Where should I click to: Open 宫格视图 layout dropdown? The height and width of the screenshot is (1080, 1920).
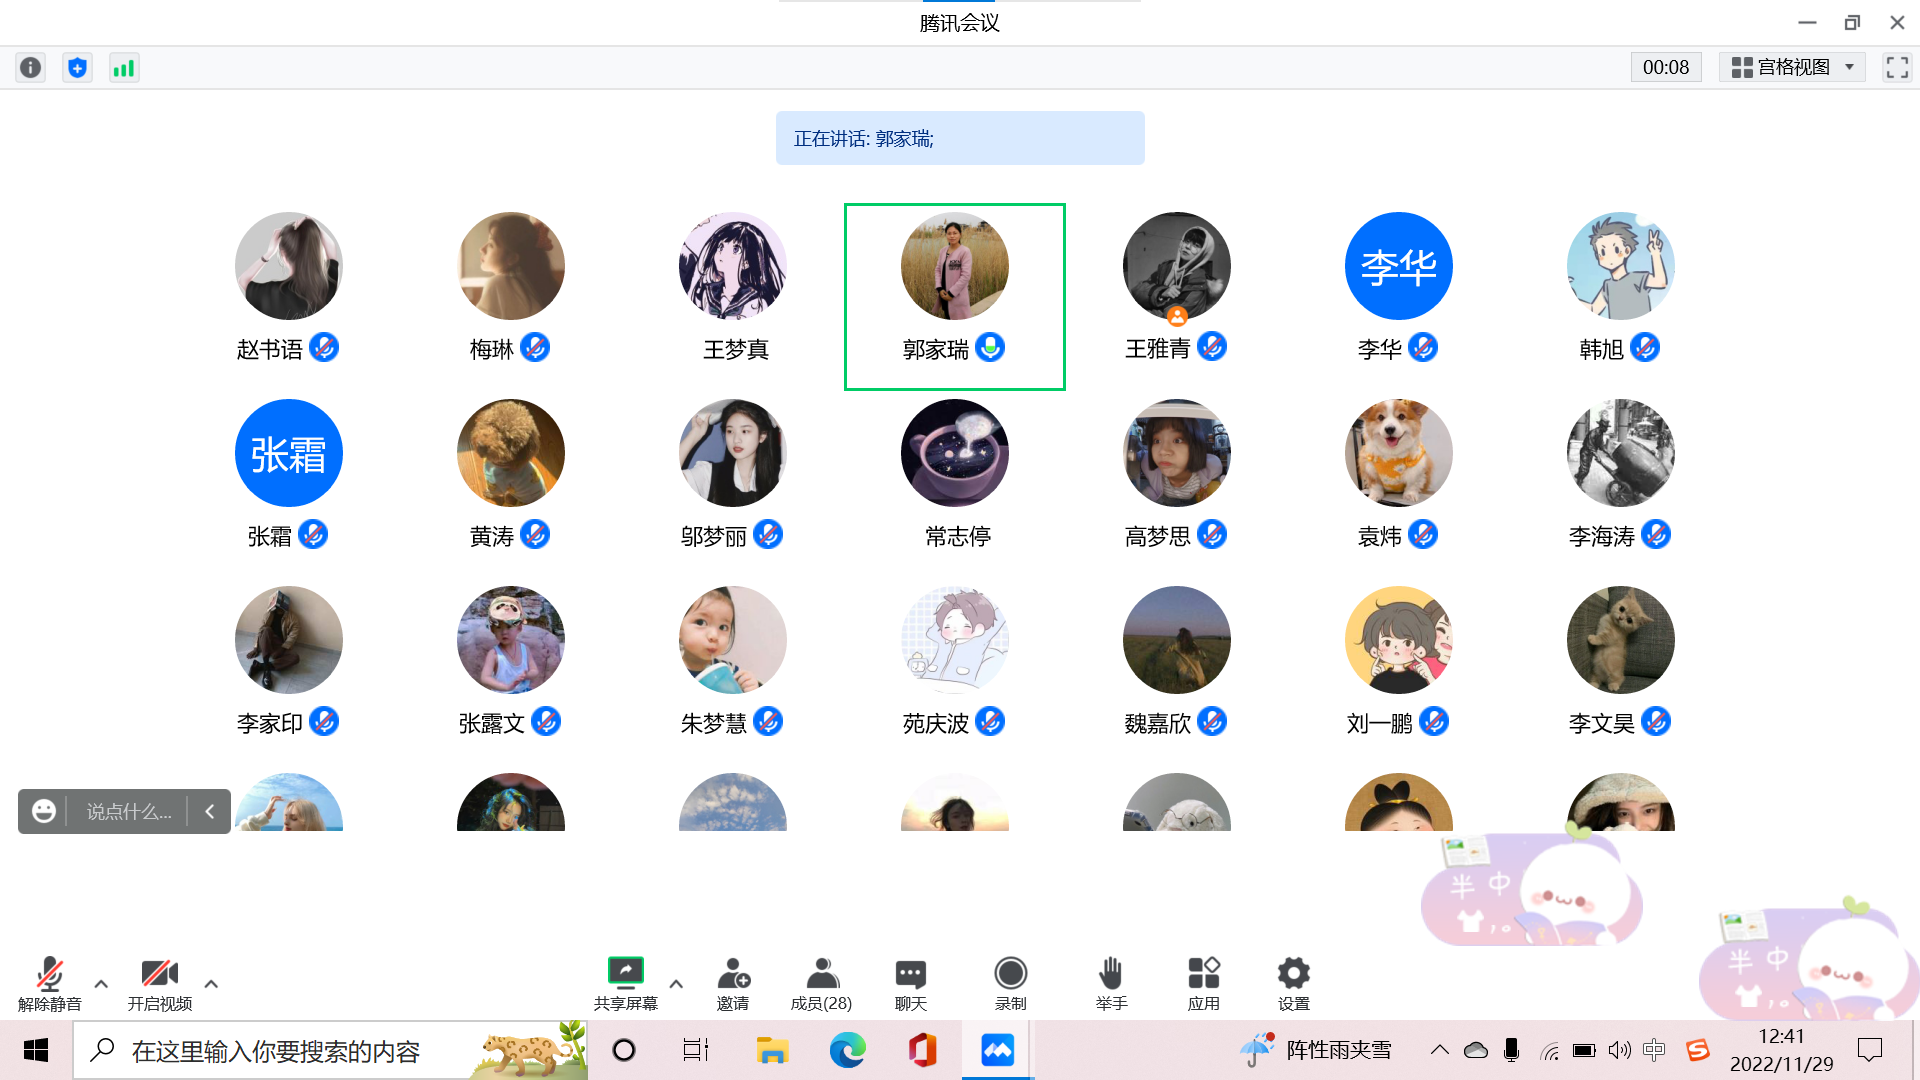point(1792,67)
